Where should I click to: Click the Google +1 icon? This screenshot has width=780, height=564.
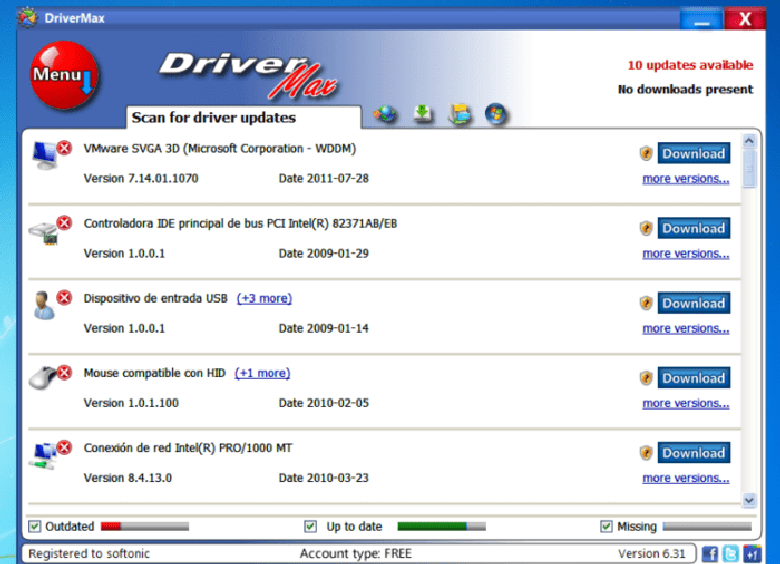coord(752,554)
